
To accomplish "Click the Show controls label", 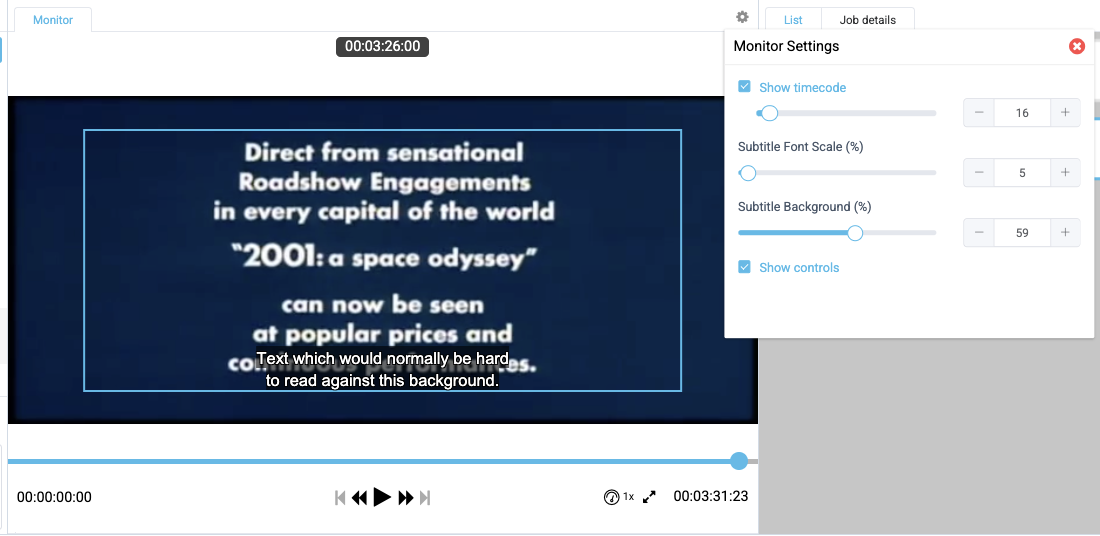I will (x=799, y=267).
